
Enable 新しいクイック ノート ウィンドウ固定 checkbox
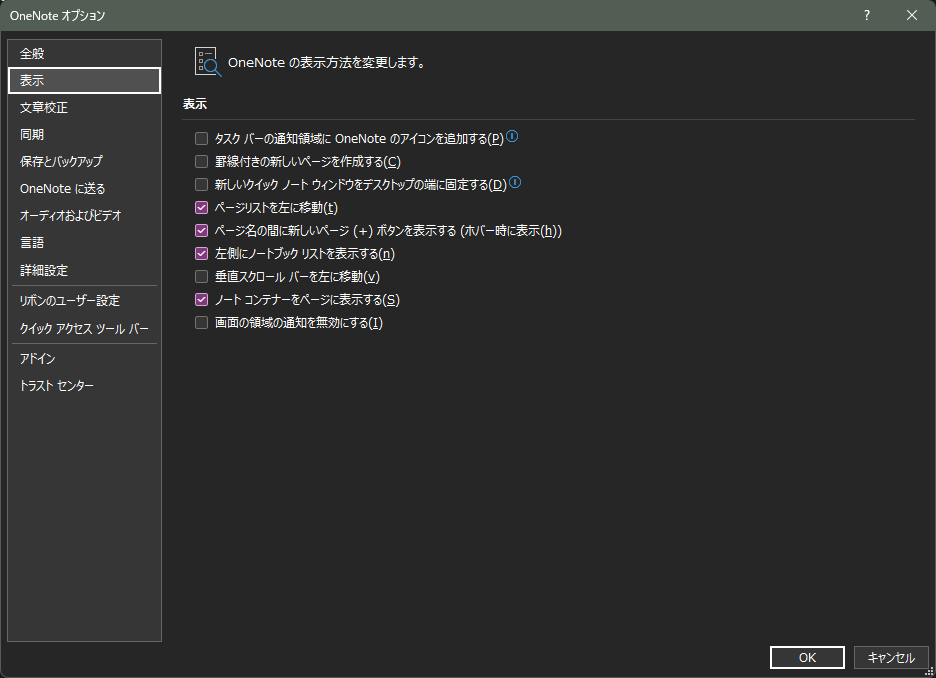(202, 185)
